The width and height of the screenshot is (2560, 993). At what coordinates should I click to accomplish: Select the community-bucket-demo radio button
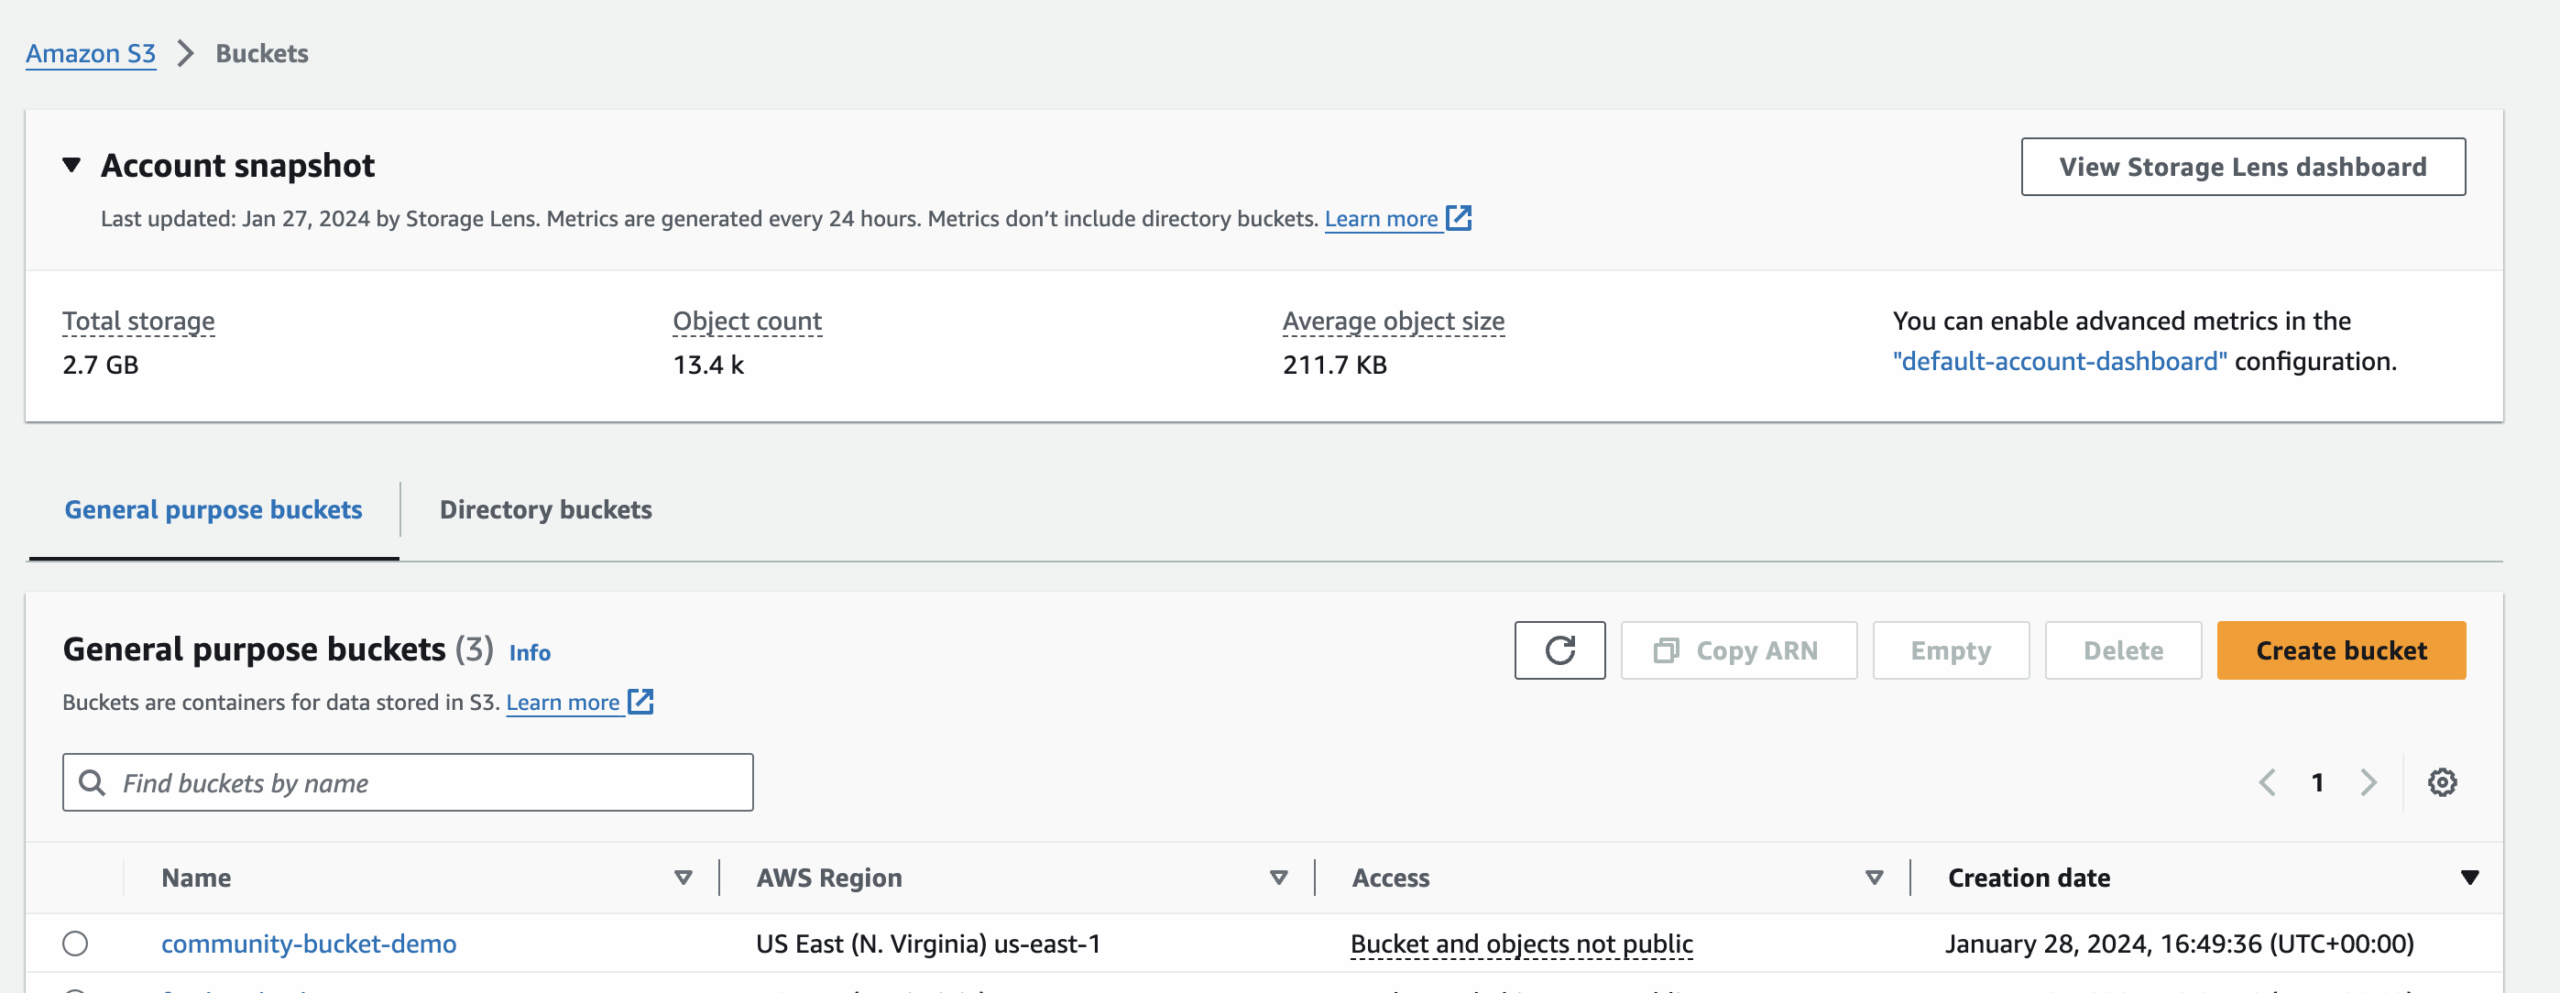click(x=75, y=943)
